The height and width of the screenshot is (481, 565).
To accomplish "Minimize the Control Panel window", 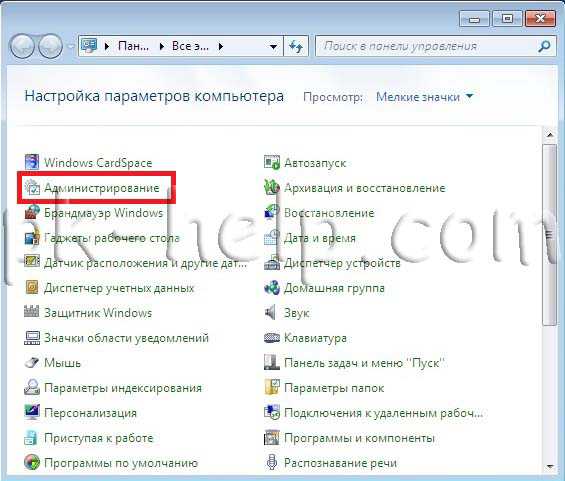I will 475,18.
